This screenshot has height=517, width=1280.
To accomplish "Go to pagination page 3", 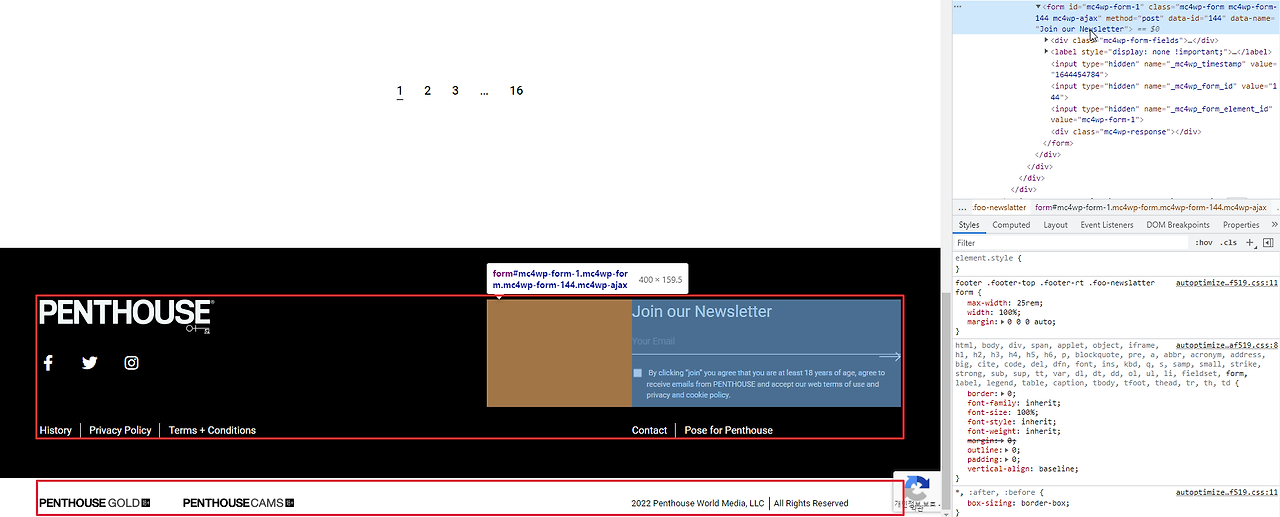I will pos(455,91).
